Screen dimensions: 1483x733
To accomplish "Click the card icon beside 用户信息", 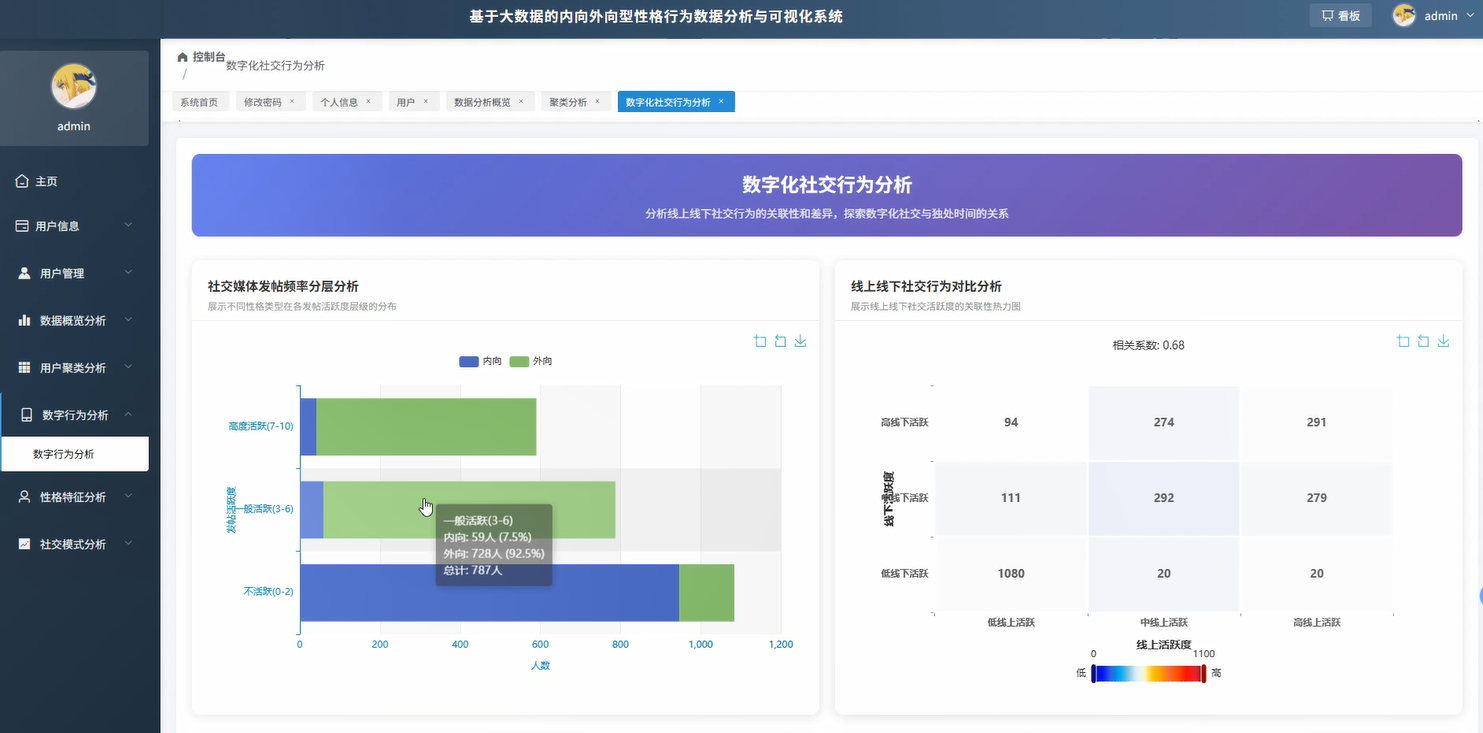I will (x=22, y=226).
